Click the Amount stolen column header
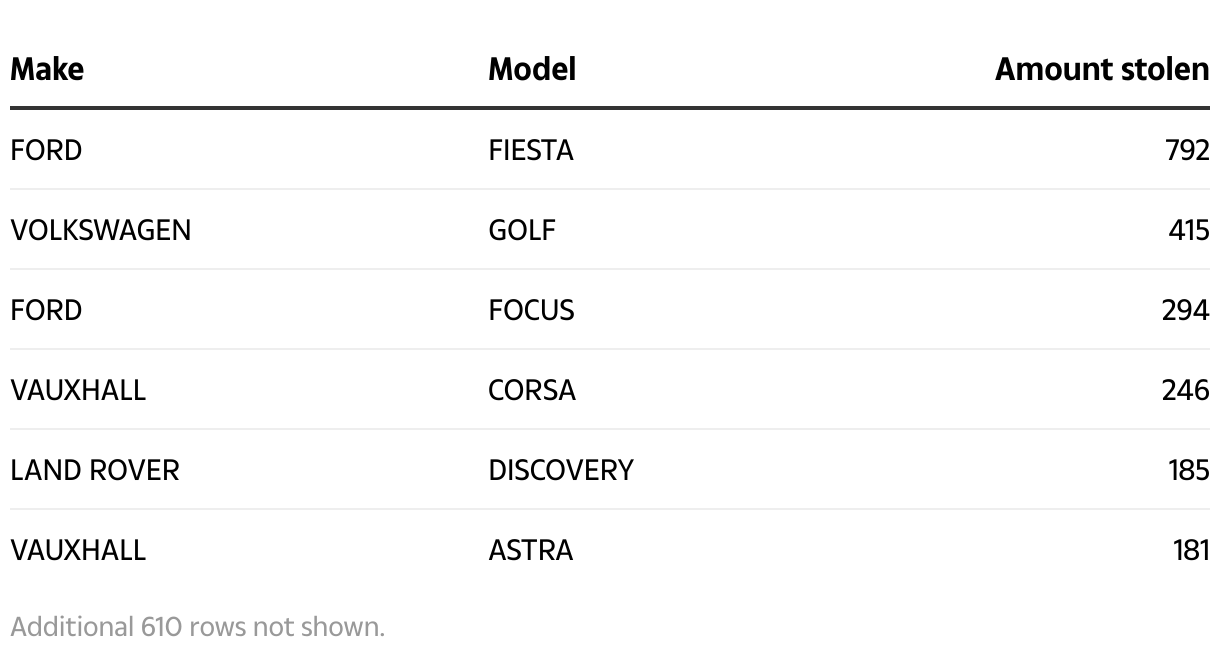1220x654 pixels. pos(1101,69)
